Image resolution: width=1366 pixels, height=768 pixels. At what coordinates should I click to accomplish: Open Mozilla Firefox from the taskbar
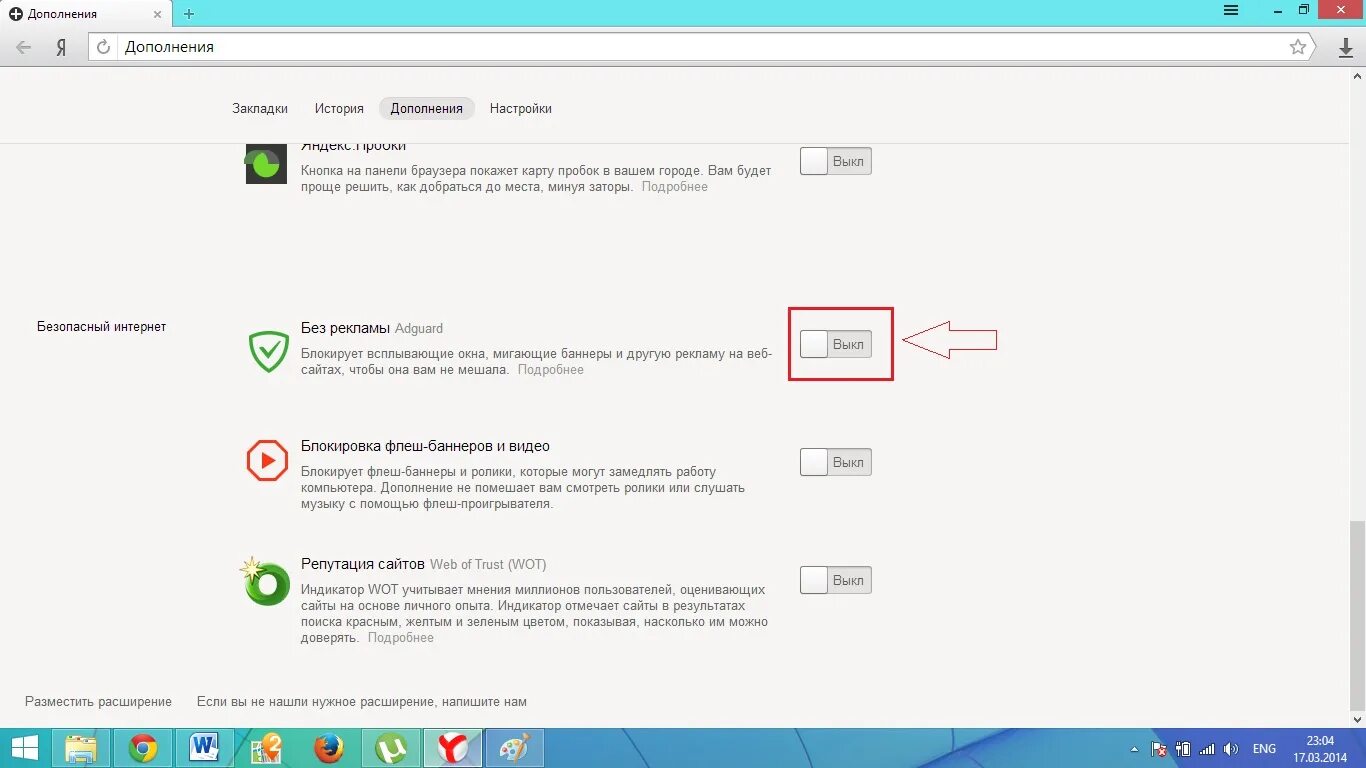tap(329, 748)
